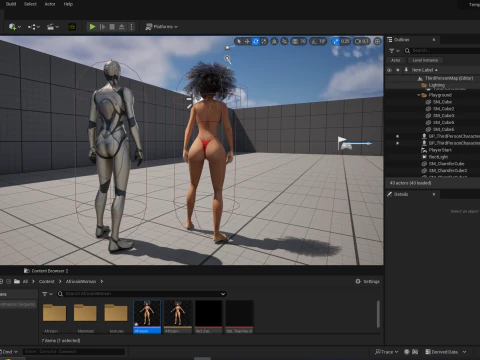The height and width of the screenshot is (360, 480).
Task: Click the surface snapping icon in viewport
Action: 284,41
